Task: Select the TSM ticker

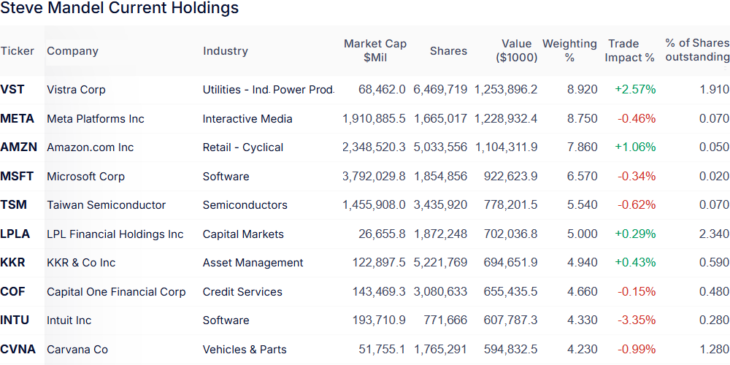Action: (14, 204)
